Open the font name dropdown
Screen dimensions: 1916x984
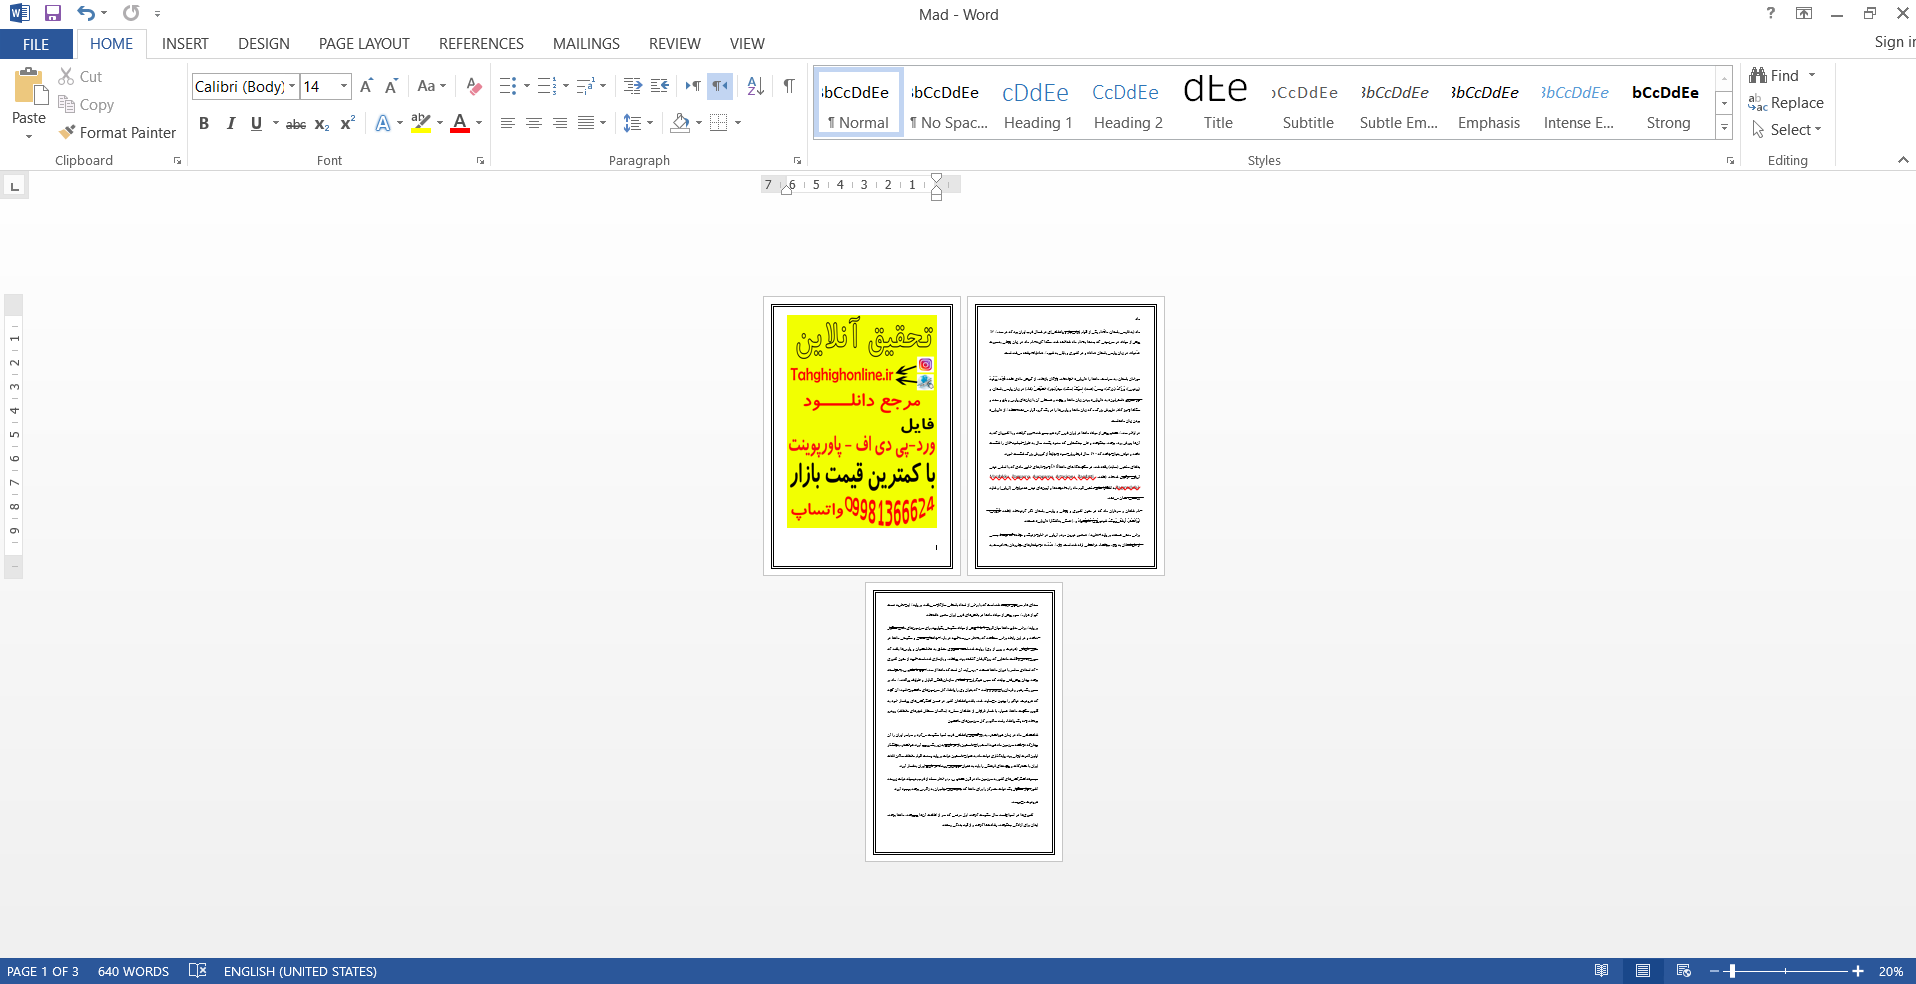[292, 87]
